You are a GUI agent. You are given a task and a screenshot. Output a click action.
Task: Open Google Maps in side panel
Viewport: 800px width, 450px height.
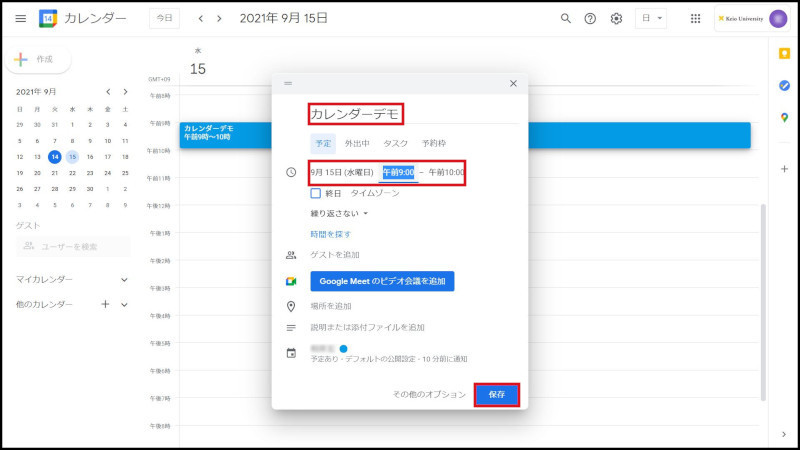784,117
